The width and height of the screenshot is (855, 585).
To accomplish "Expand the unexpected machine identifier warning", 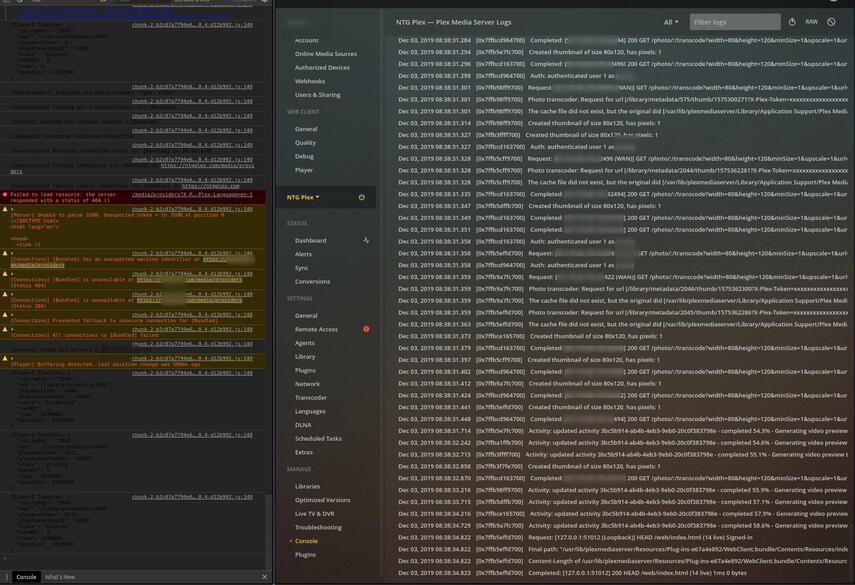I will pos(11,253).
